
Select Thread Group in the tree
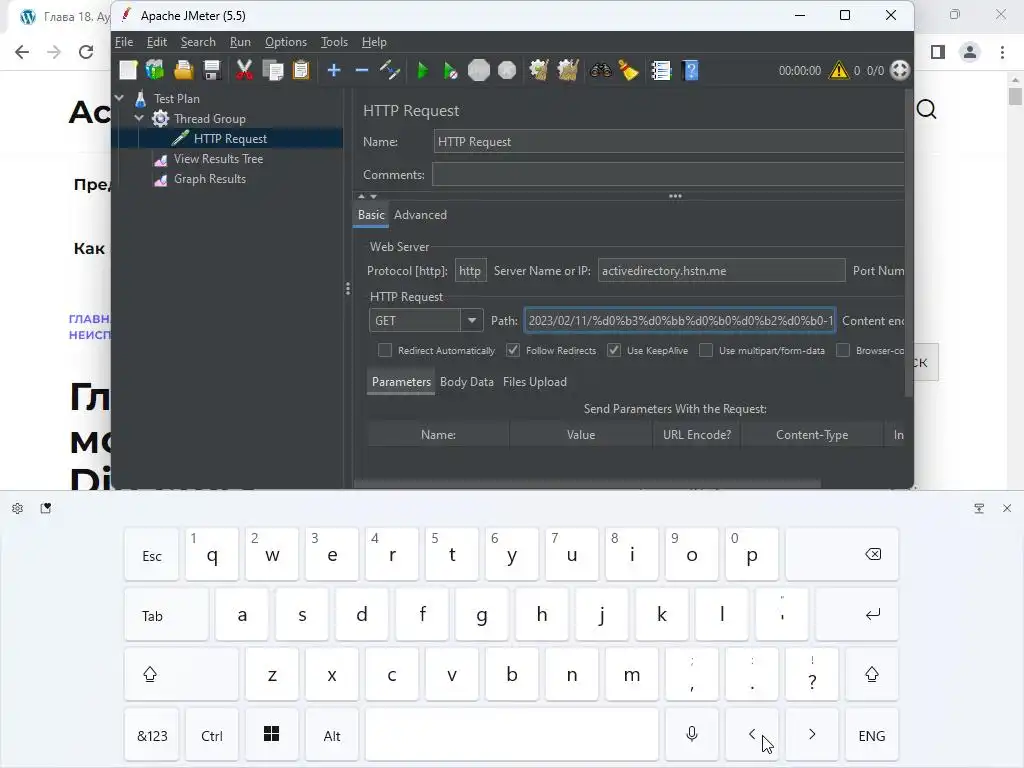point(210,119)
